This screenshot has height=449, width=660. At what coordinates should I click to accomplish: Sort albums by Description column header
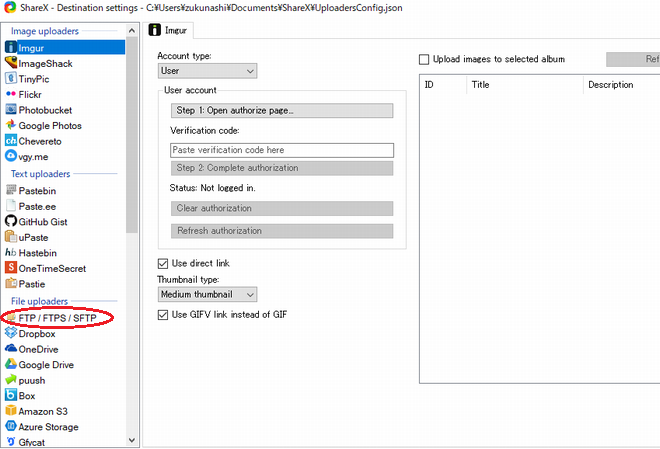(622, 85)
